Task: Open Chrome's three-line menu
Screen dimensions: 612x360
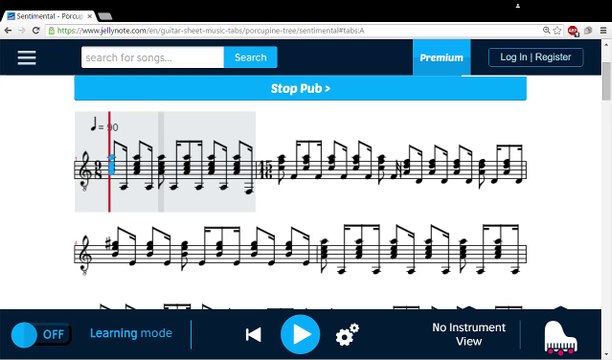Action: pos(603,30)
